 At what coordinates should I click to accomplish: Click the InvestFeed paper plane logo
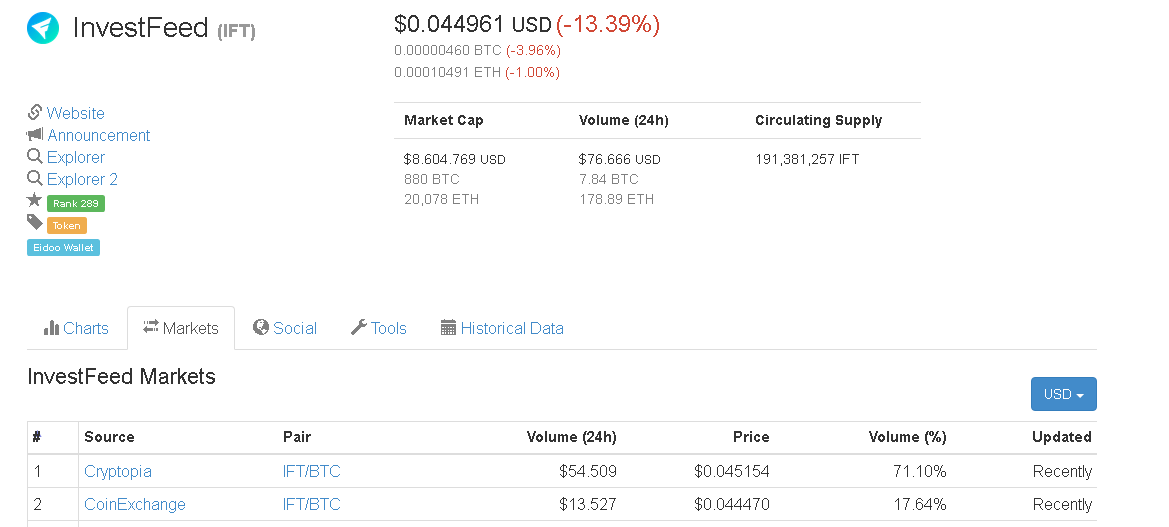click(x=43, y=28)
